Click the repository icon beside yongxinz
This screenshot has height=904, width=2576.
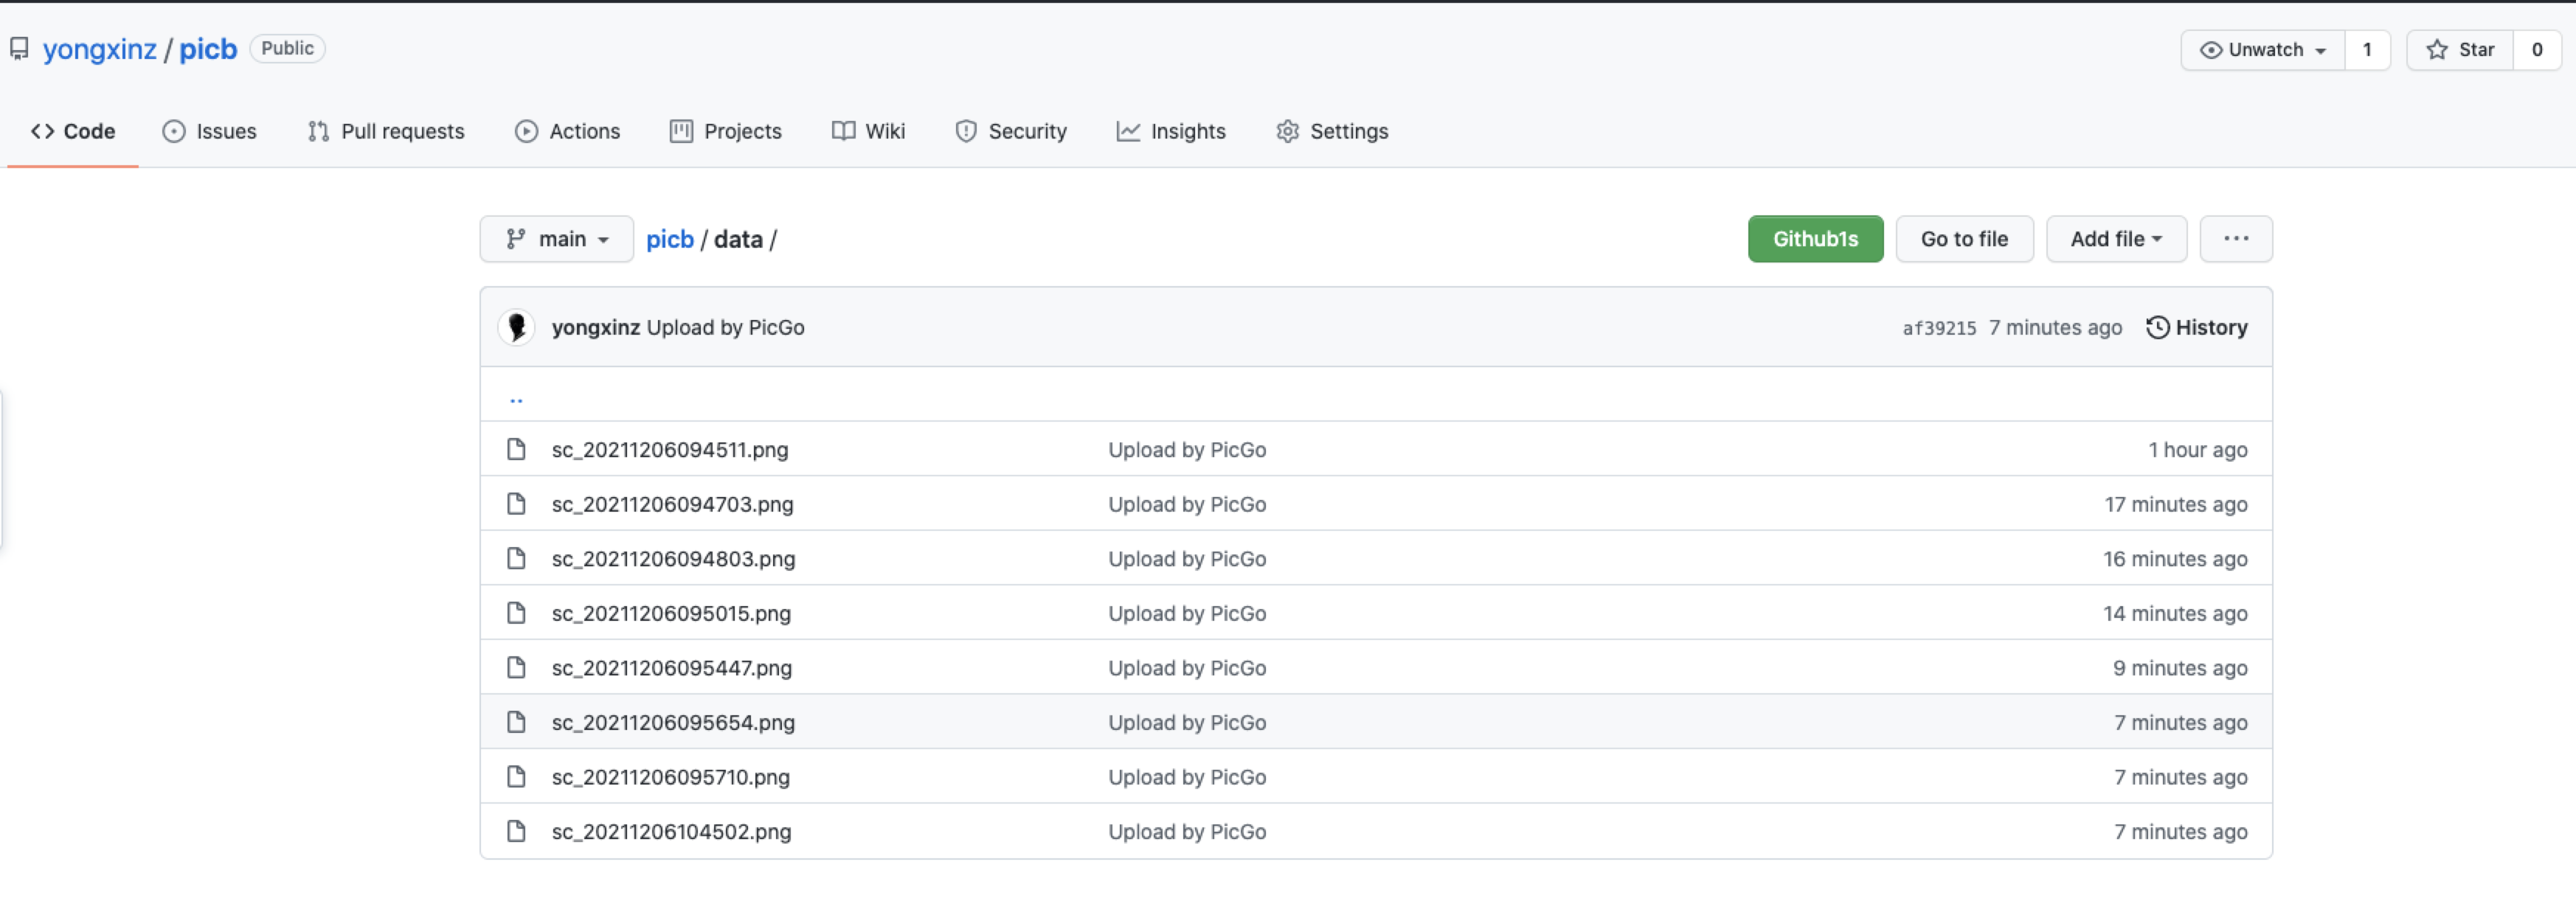(x=19, y=49)
